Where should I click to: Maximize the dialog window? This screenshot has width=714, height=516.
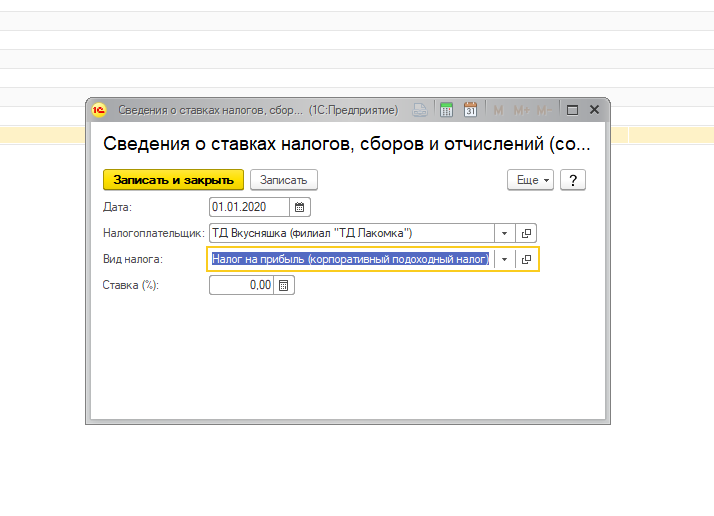tap(572, 110)
